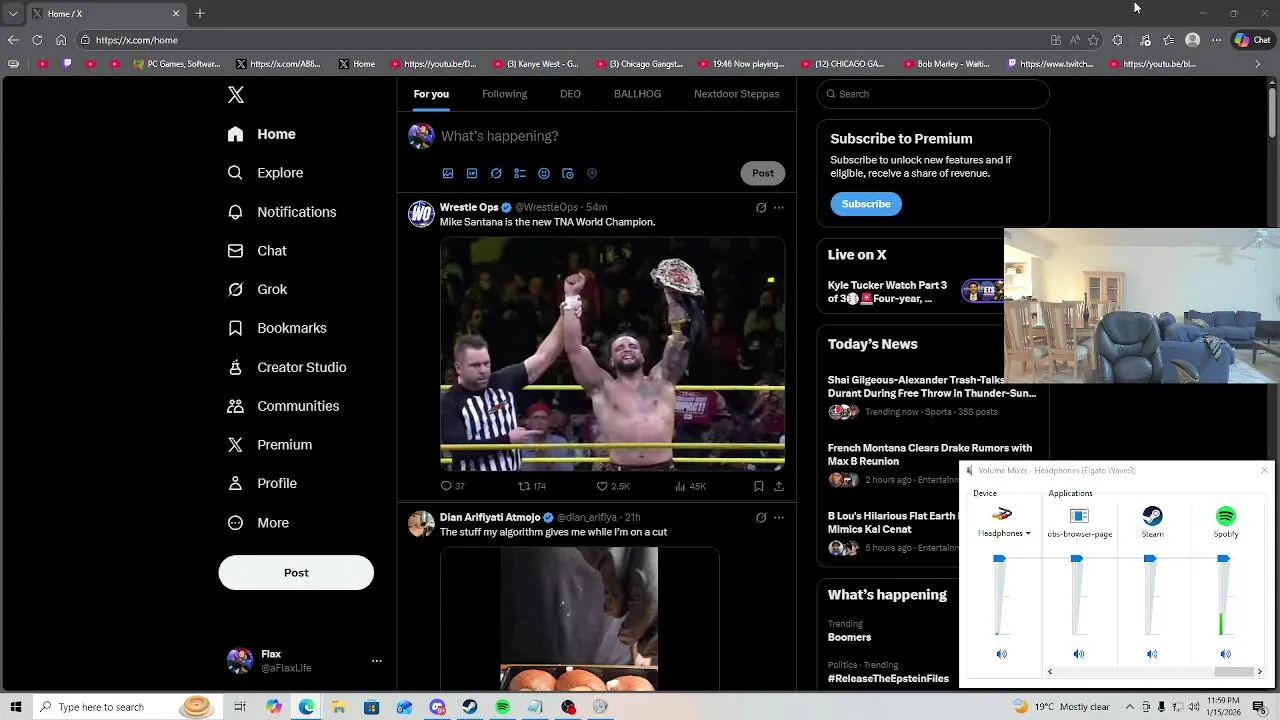Open Steam from the Windows taskbar
Image resolution: width=1280 pixels, height=720 pixels.
pyautogui.click(x=470, y=707)
